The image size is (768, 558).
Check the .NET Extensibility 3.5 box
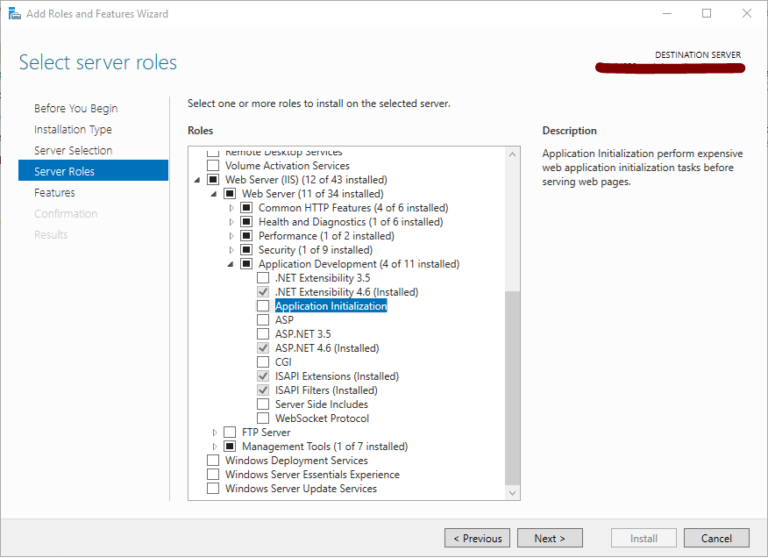coord(263,278)
